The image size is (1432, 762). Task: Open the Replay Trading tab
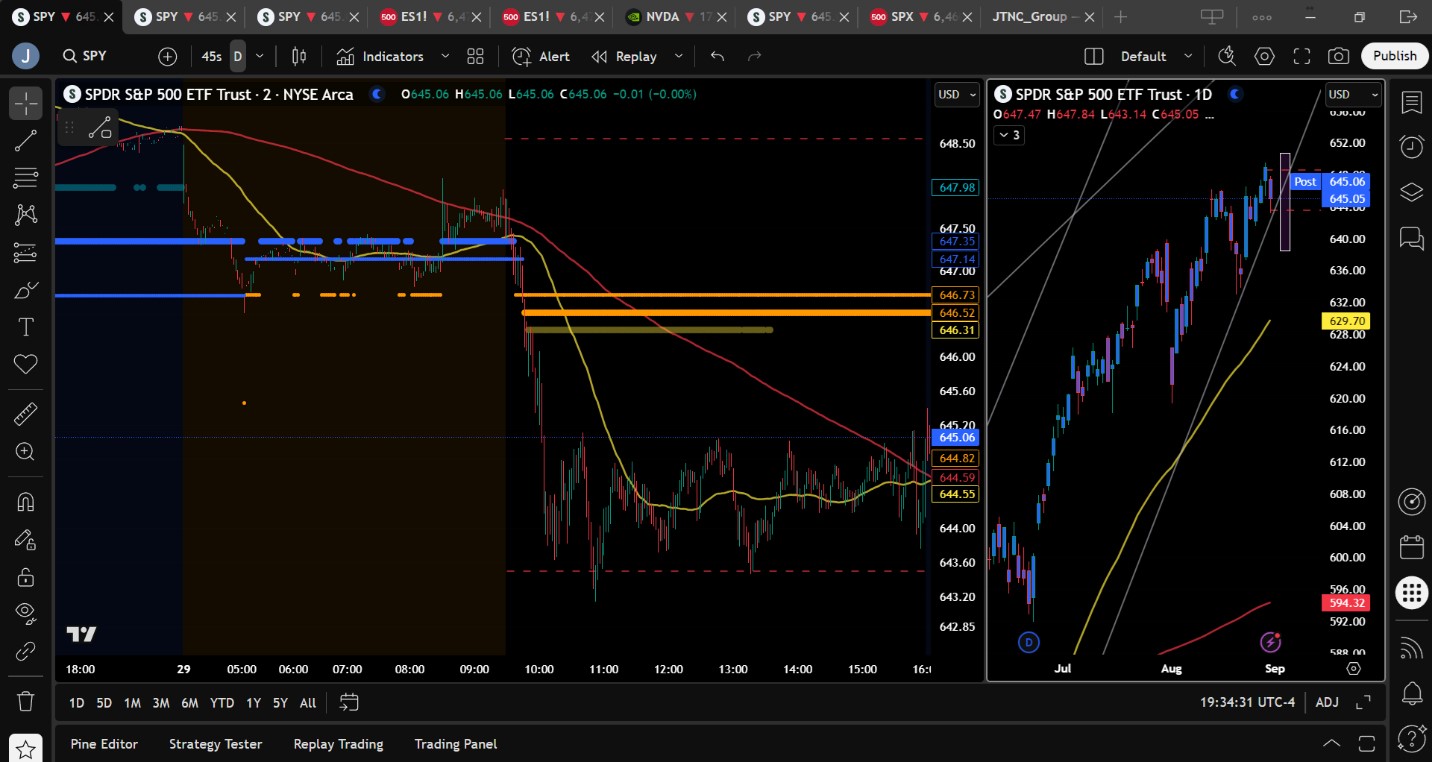(338, 744)
